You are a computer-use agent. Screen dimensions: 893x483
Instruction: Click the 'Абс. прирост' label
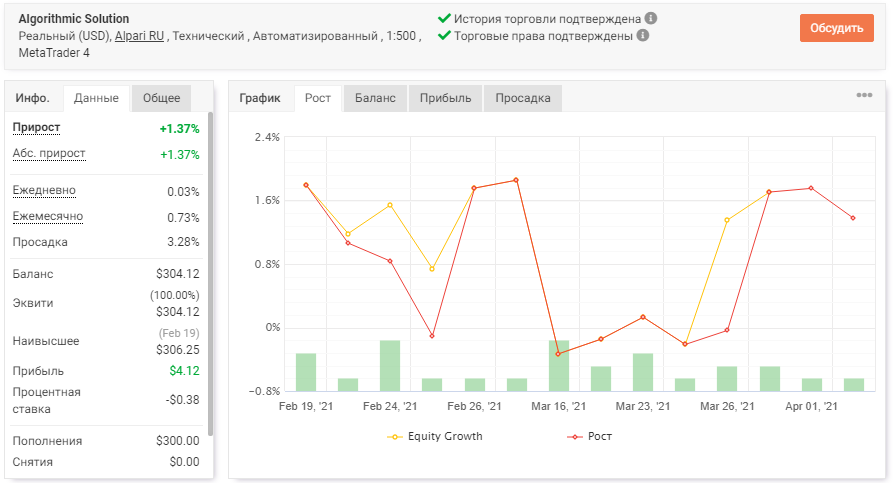(x=49, y=153)
